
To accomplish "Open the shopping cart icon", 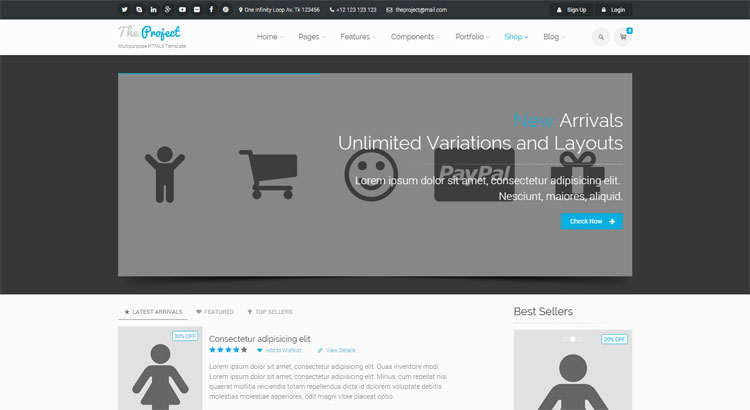I will coord(624,37).
